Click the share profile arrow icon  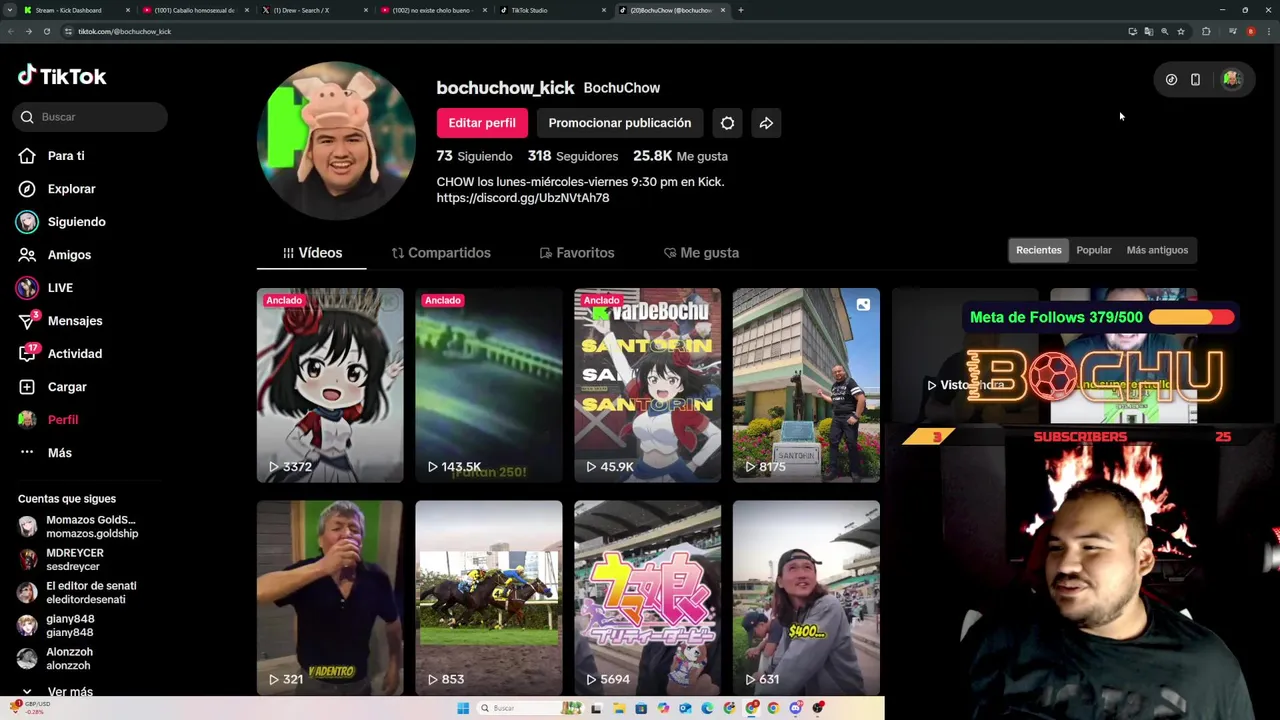pyautogui.click(x=766, y=123)
